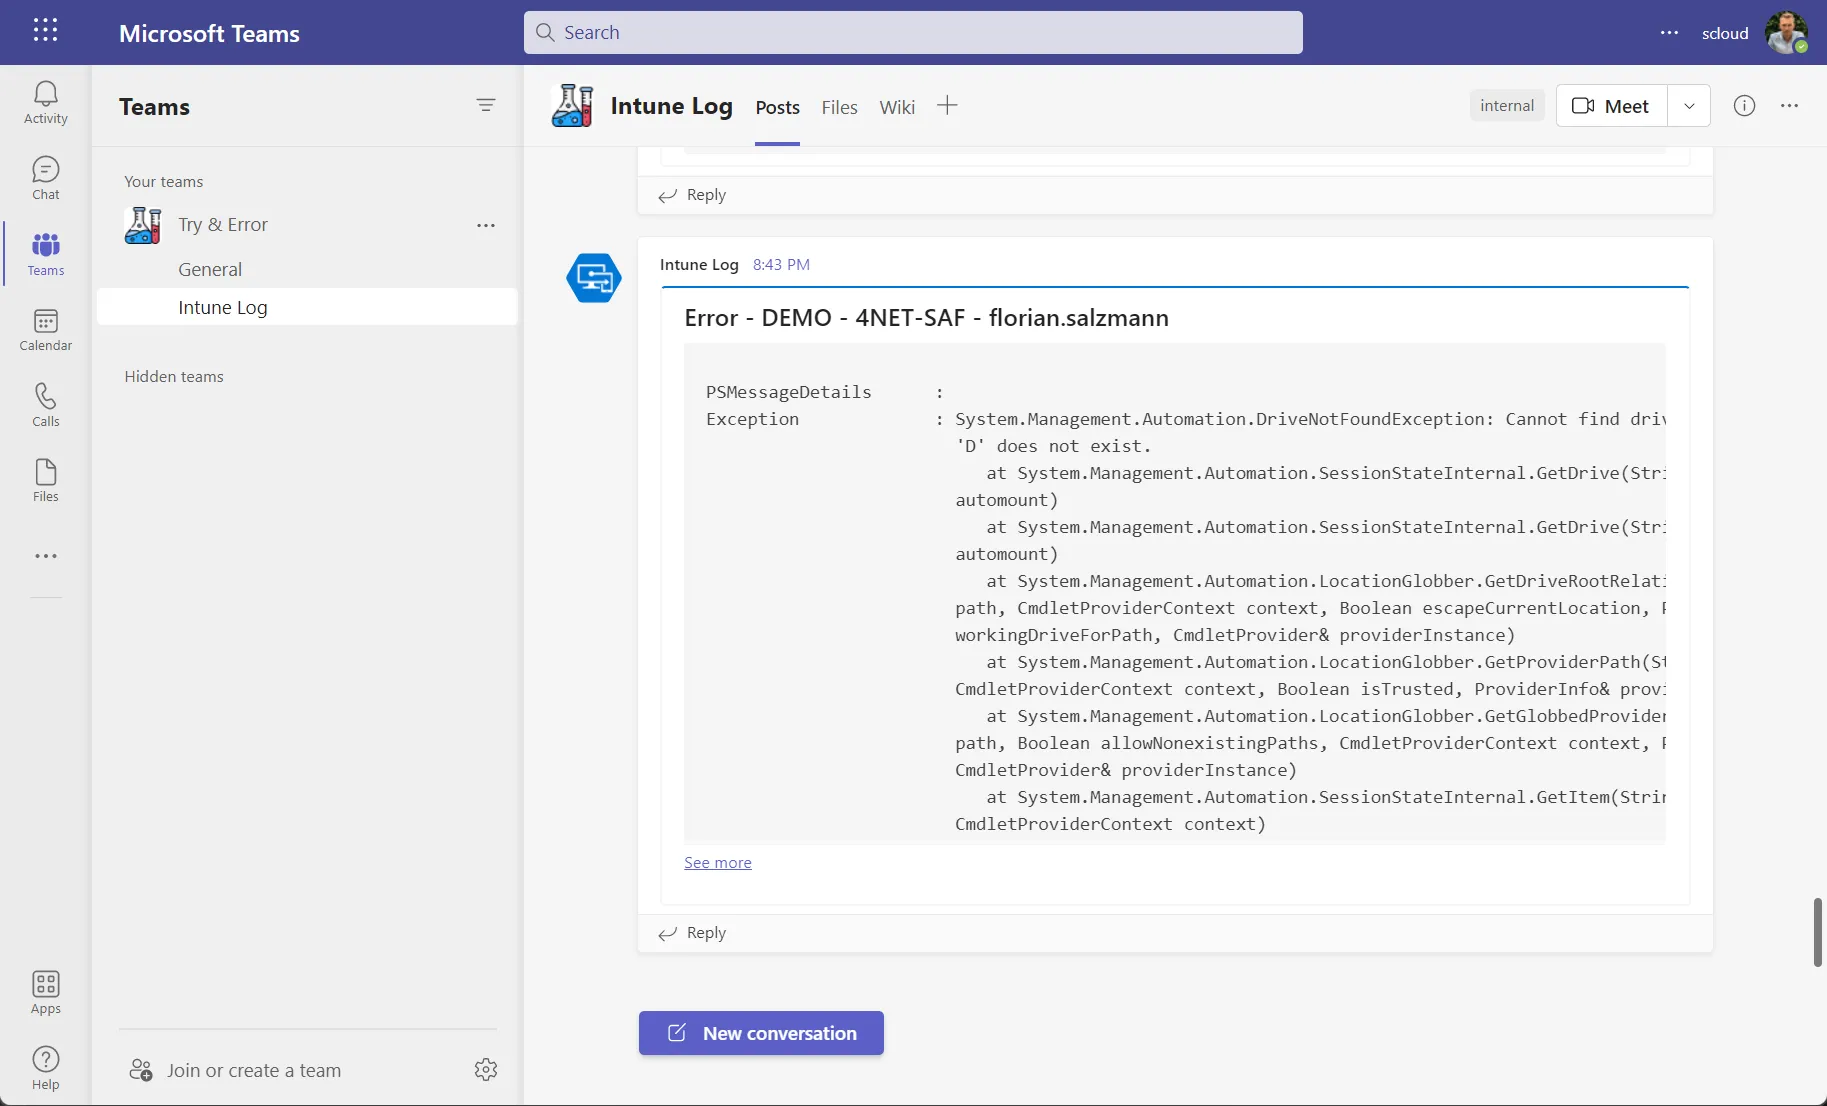The width and height of the screenshot is (1827, 1106).
Task: Click the internal sensitivity label
Action: coord(1507,106)
